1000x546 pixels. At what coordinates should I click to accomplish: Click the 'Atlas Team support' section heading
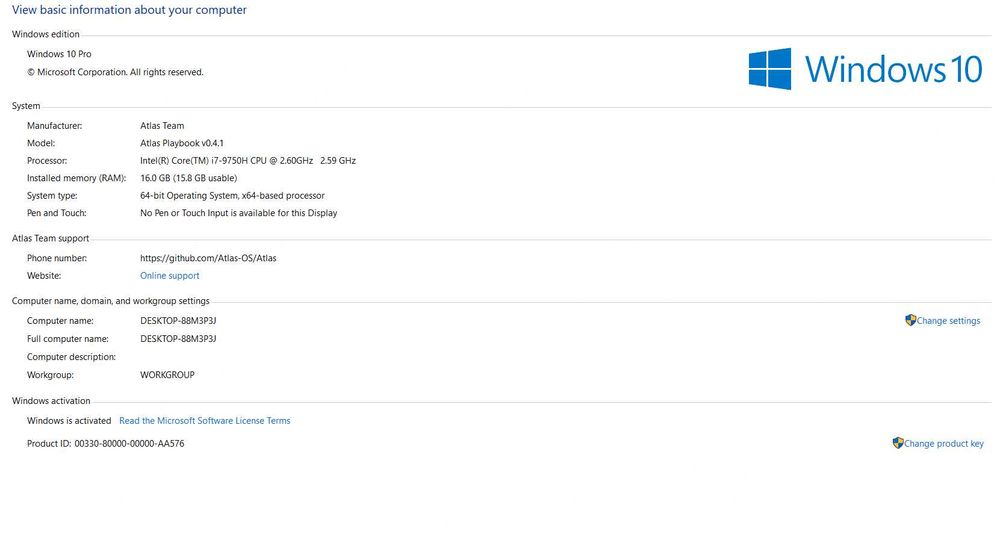point(50,239)
